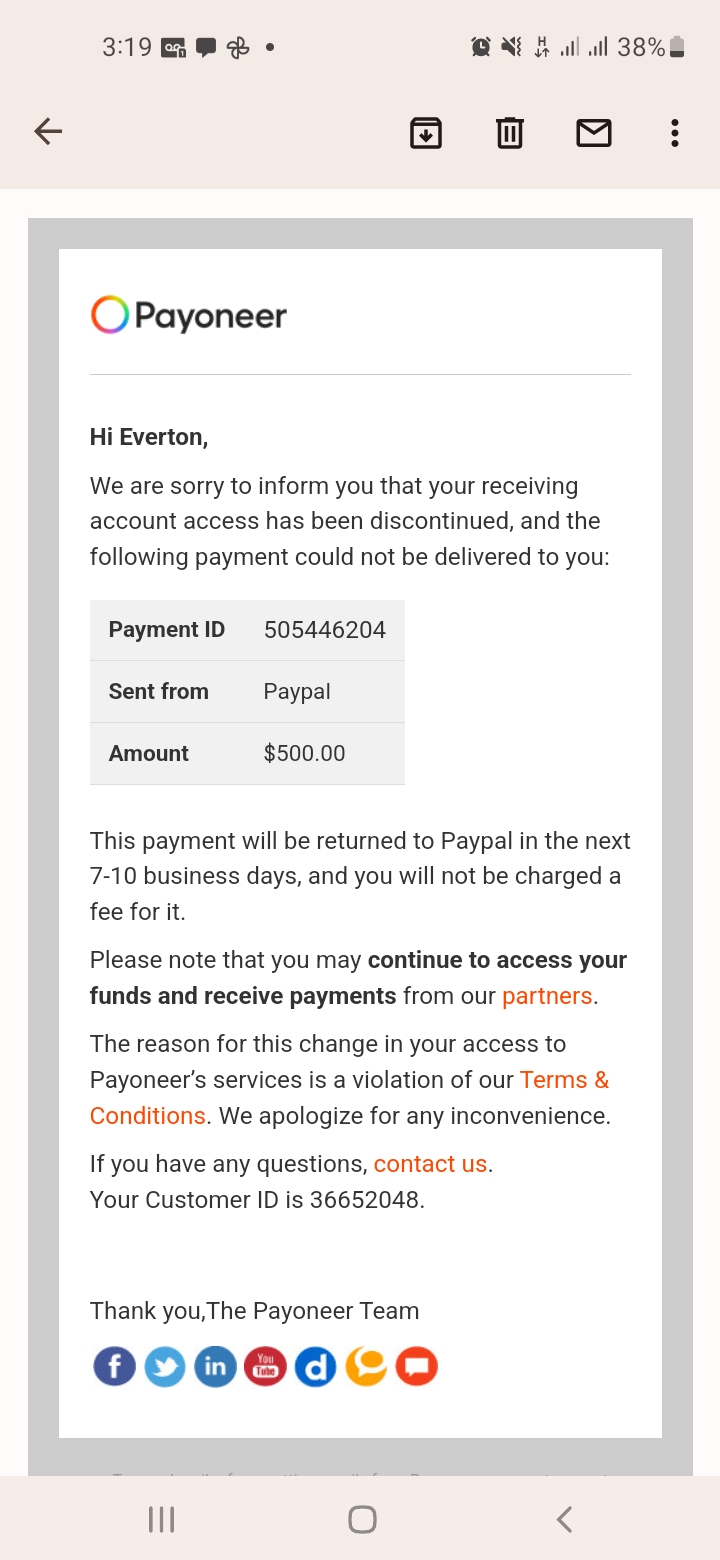Screen dimensions: 720x1560
Task: Click the orange chat-bubble community icon
Action: (x=366, y=1366)
